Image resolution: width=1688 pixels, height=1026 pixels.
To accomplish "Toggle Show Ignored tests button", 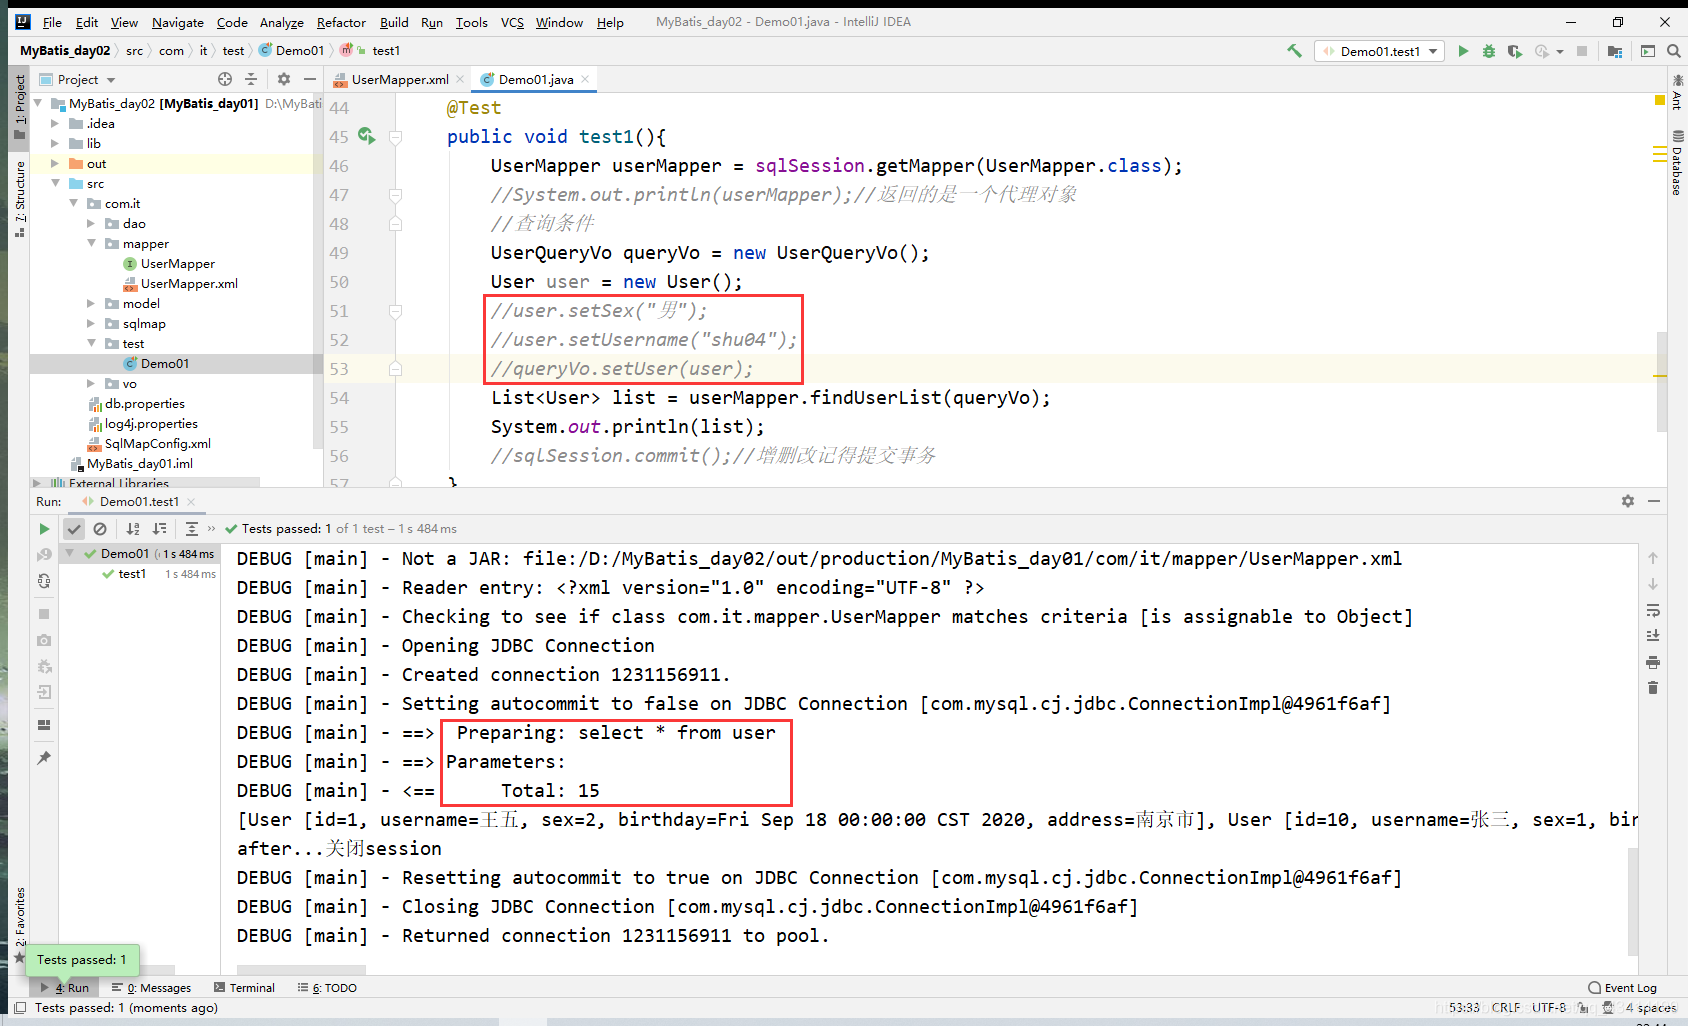I will pos(100,529).
